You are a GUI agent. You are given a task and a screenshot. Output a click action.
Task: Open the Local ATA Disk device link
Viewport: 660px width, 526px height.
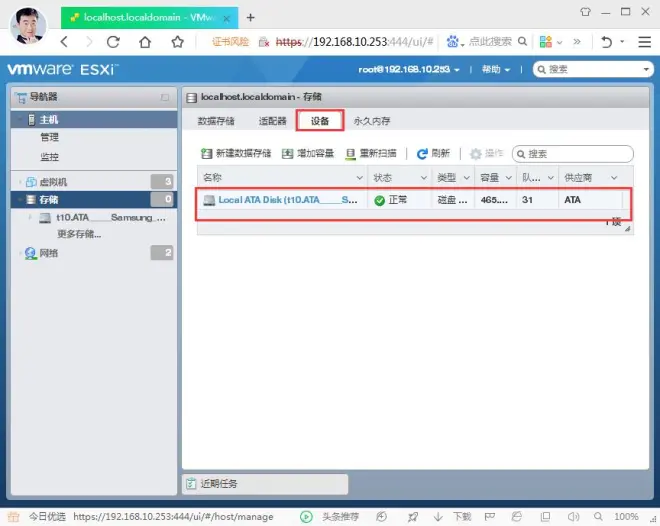coord(287,200)
